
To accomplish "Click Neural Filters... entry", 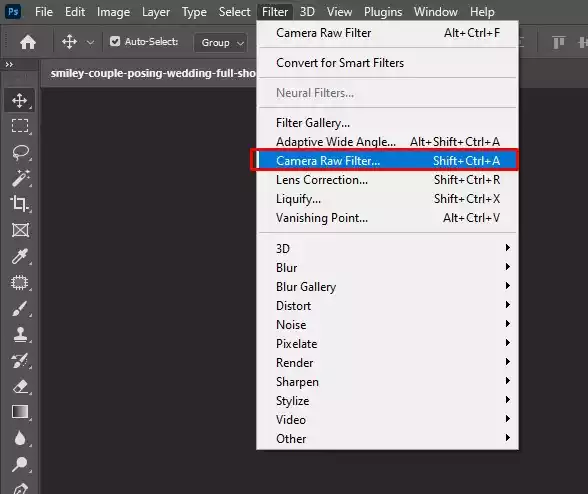I will point(388,93).
